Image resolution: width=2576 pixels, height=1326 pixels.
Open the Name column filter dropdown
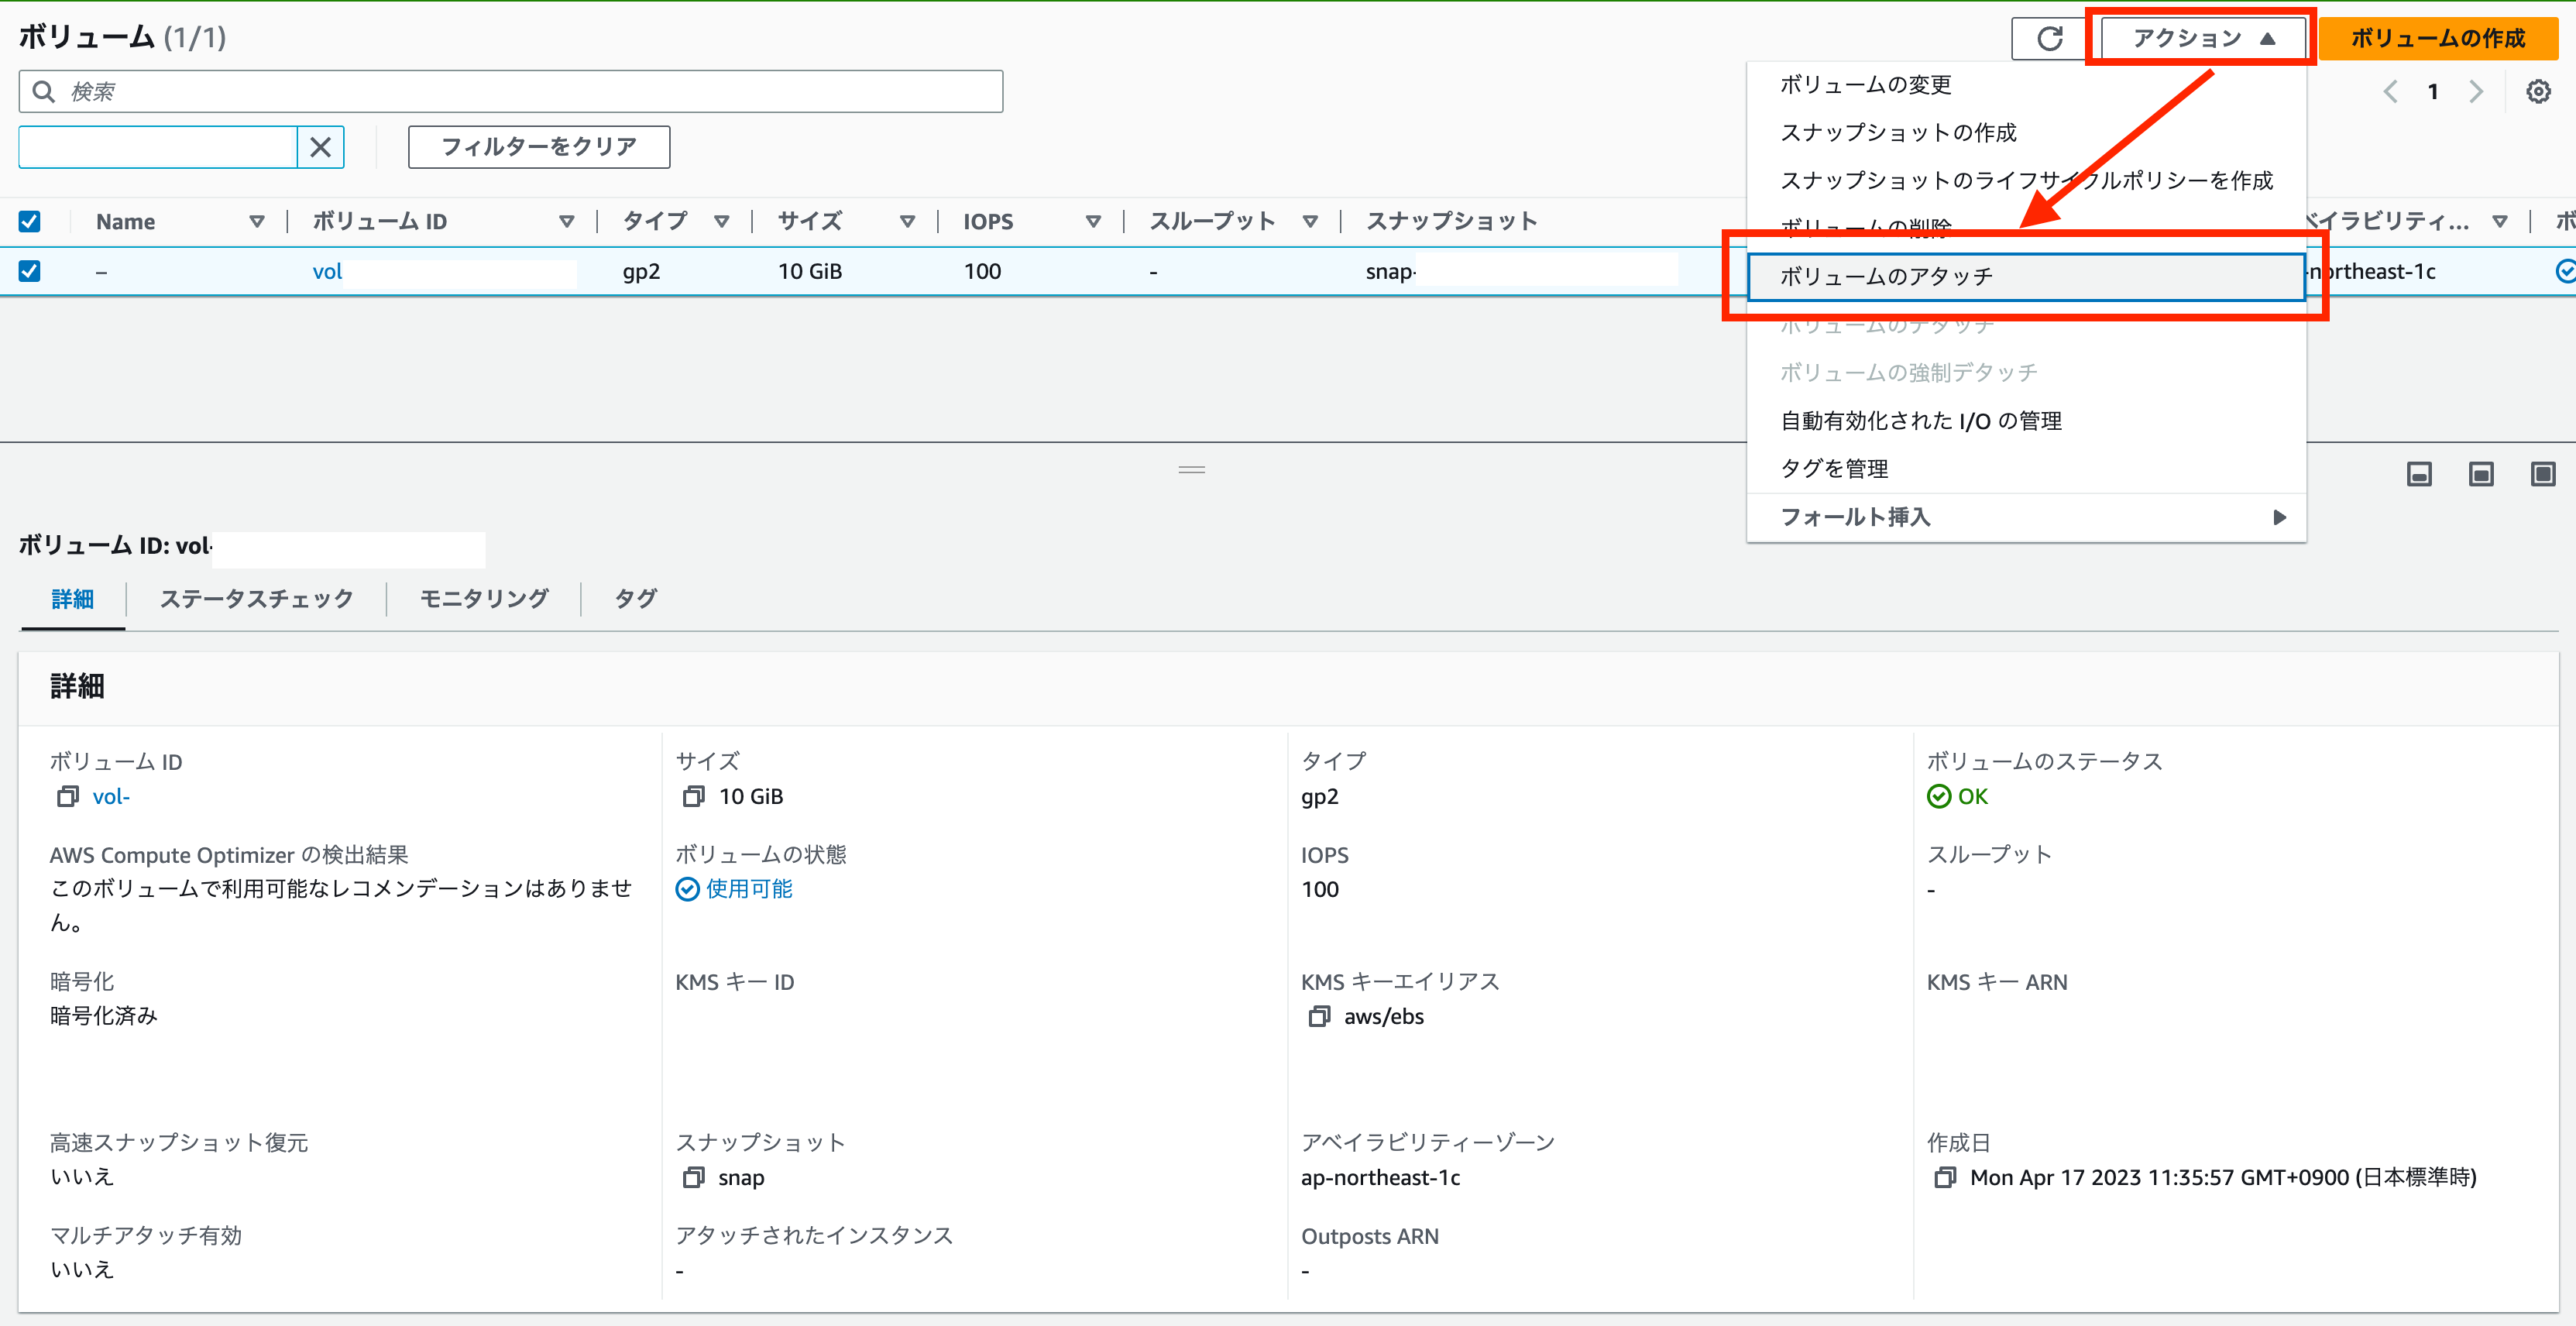click(257, 221)
